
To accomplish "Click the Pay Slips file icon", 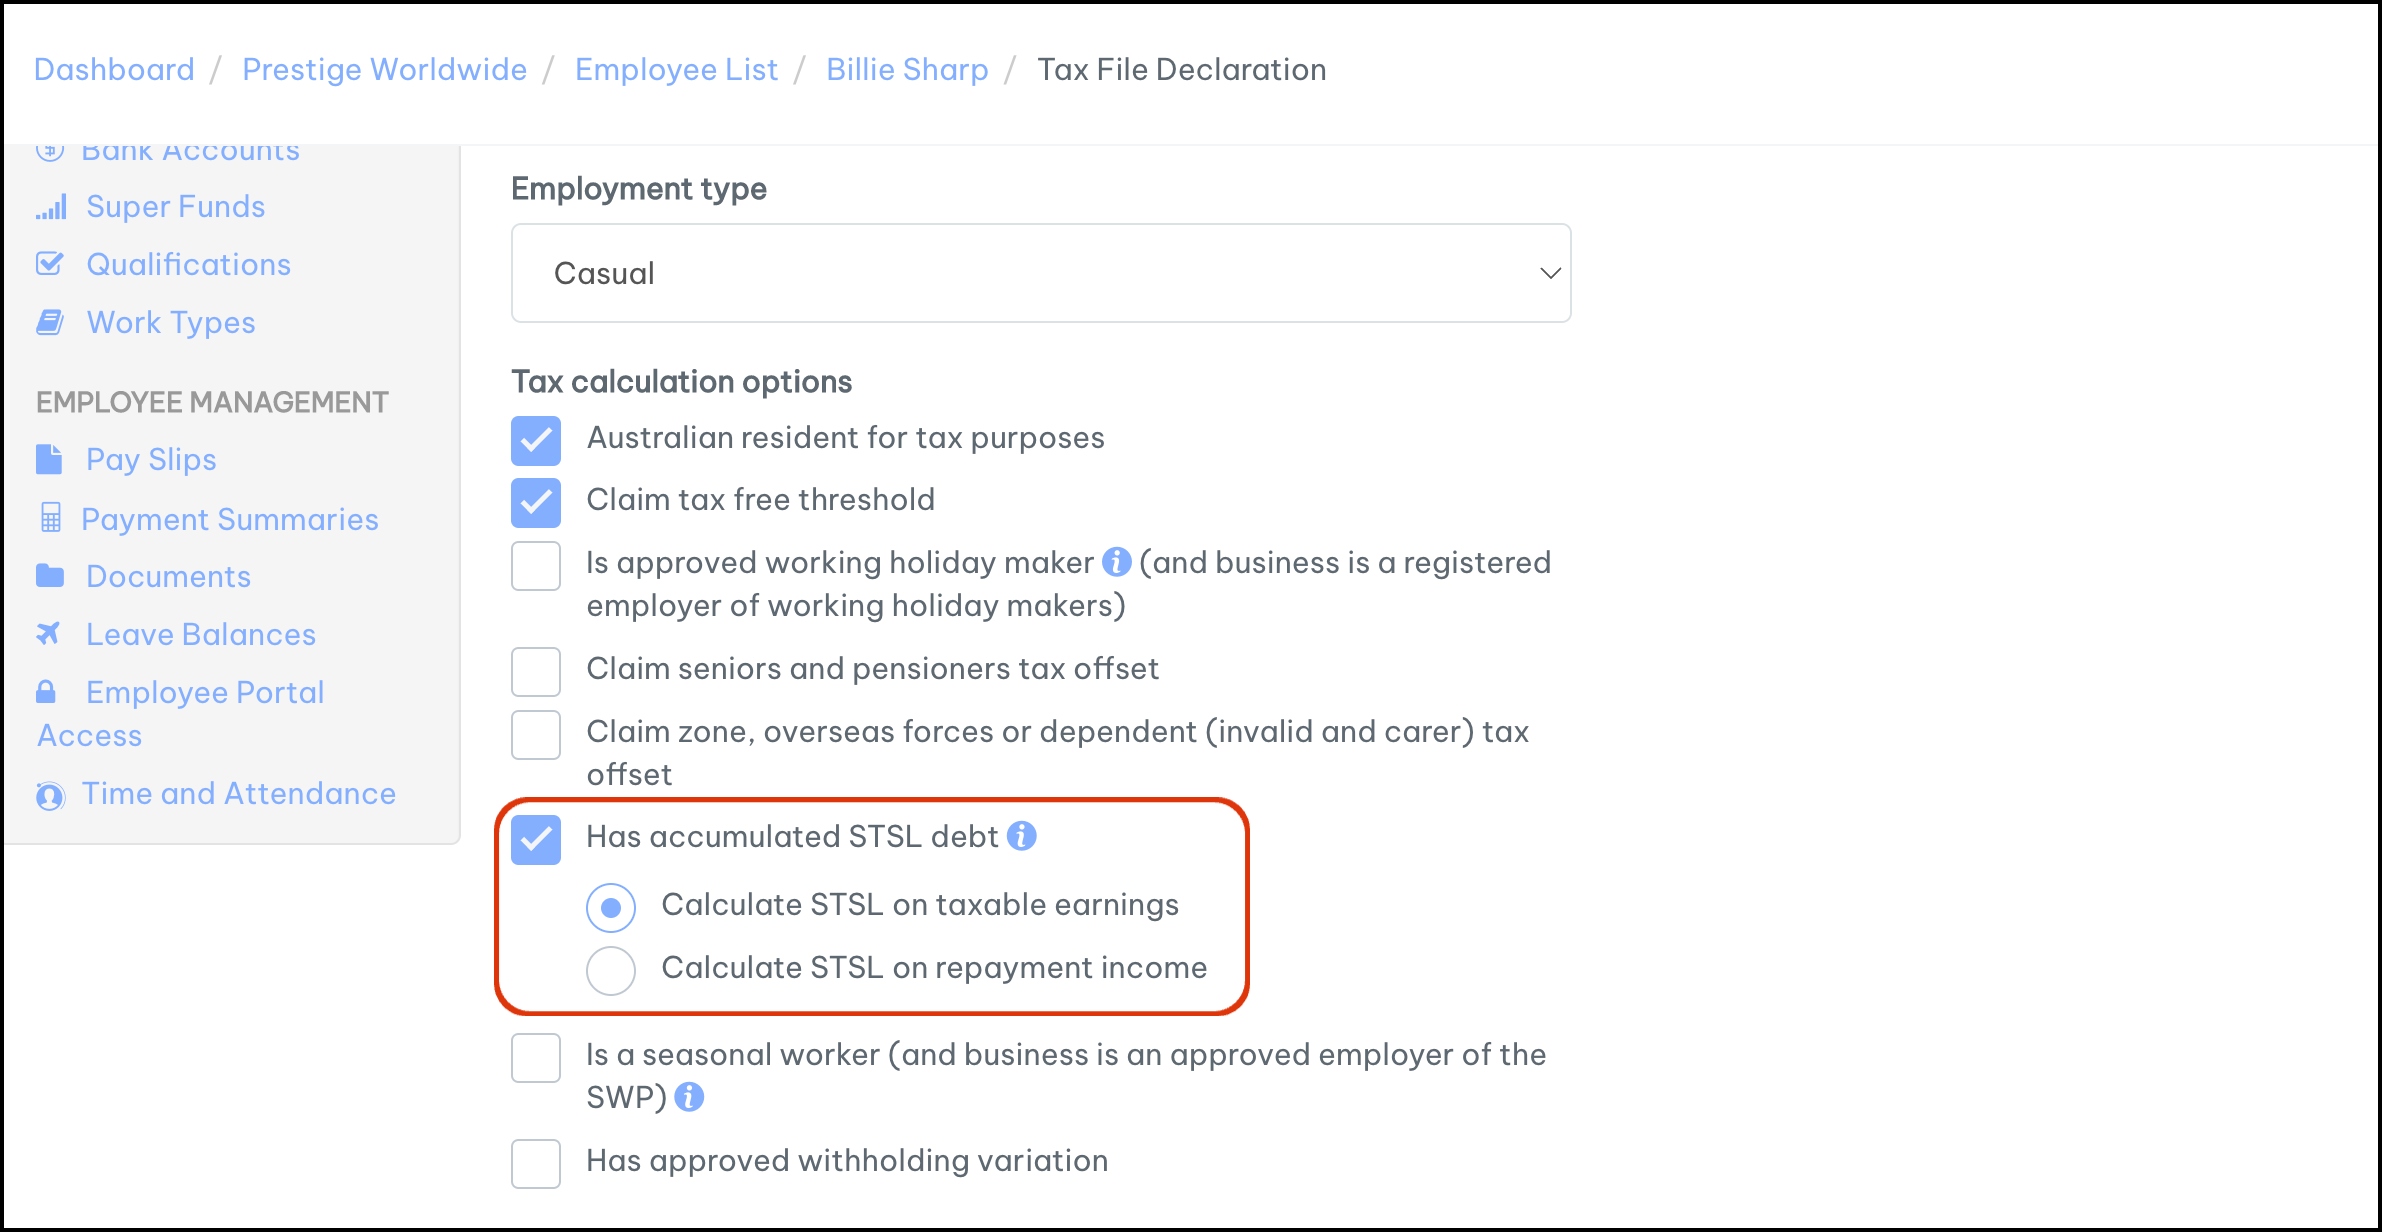I will pos(49,459).
